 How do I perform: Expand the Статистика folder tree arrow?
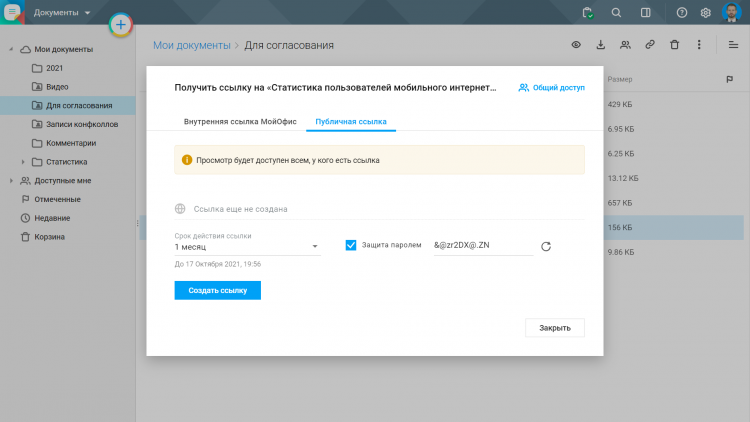(23, 161)
